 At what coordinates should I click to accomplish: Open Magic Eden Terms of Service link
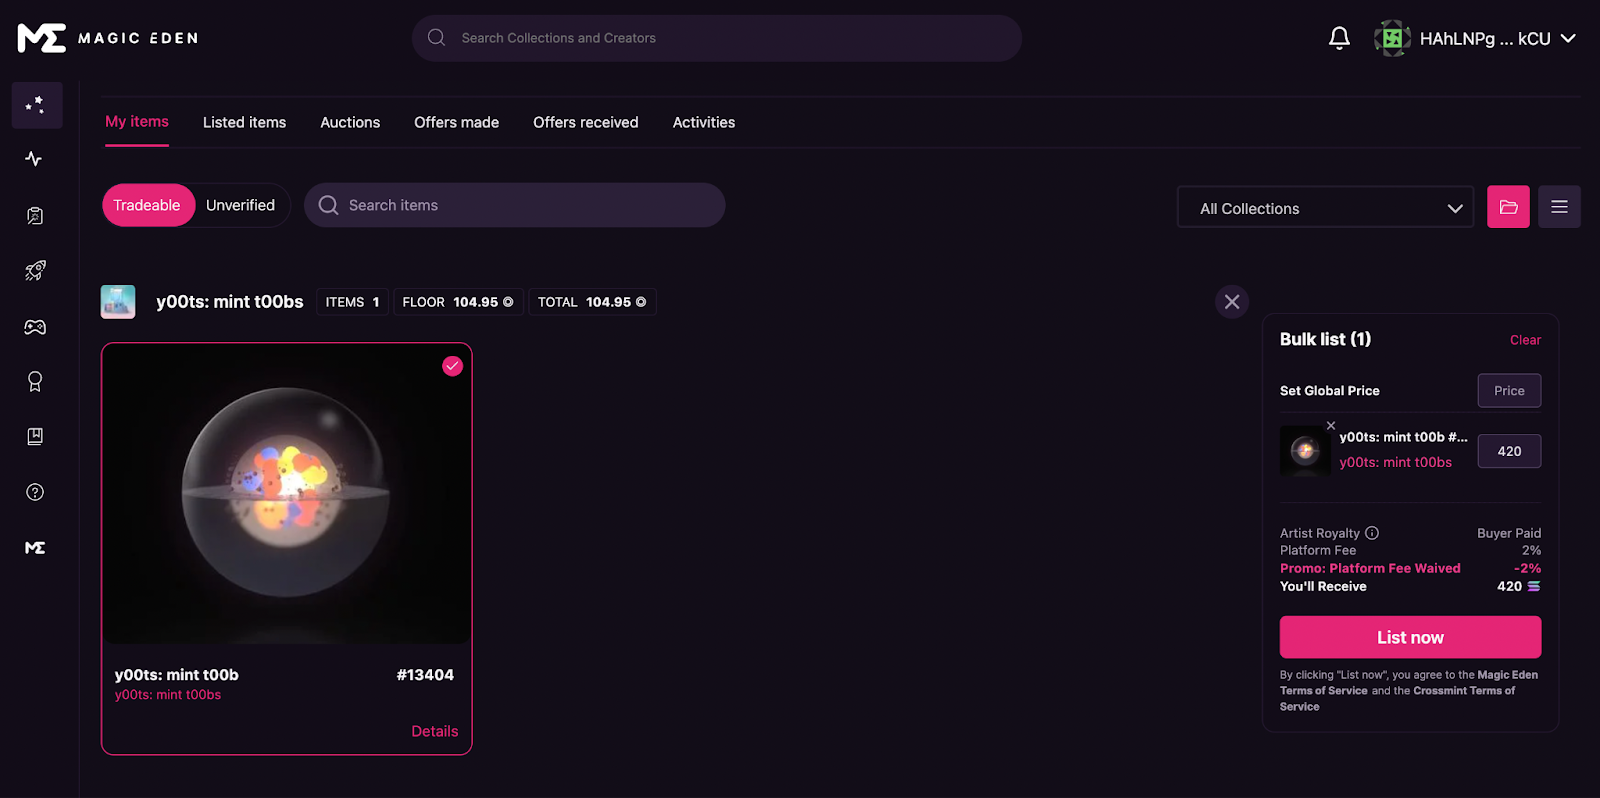1409,683
